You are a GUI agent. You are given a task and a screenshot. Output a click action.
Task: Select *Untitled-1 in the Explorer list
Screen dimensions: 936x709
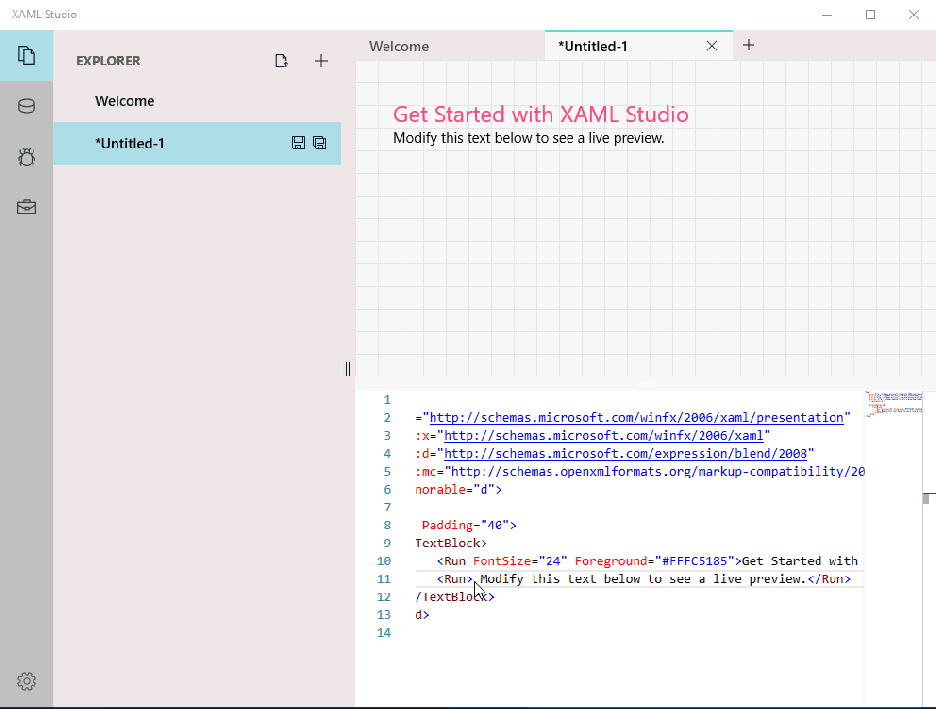pyautogui.click(x=130, y=143)
